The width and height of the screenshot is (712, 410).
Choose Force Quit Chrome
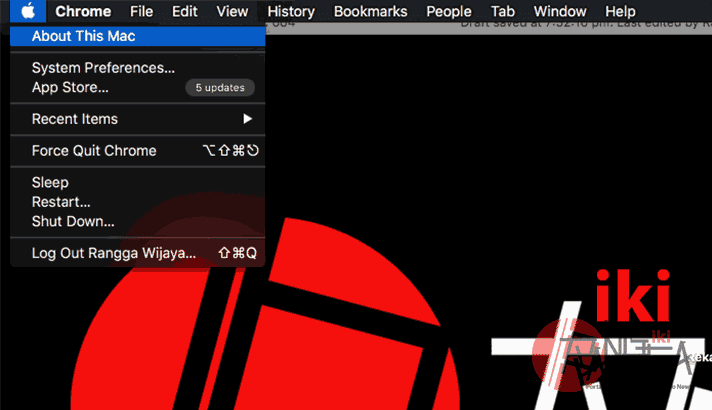(138, 151)
